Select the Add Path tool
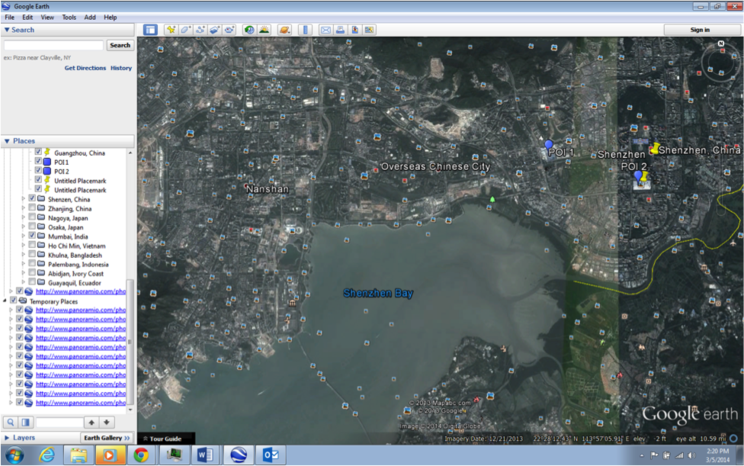Screen dimensions: 744x466 200,30
